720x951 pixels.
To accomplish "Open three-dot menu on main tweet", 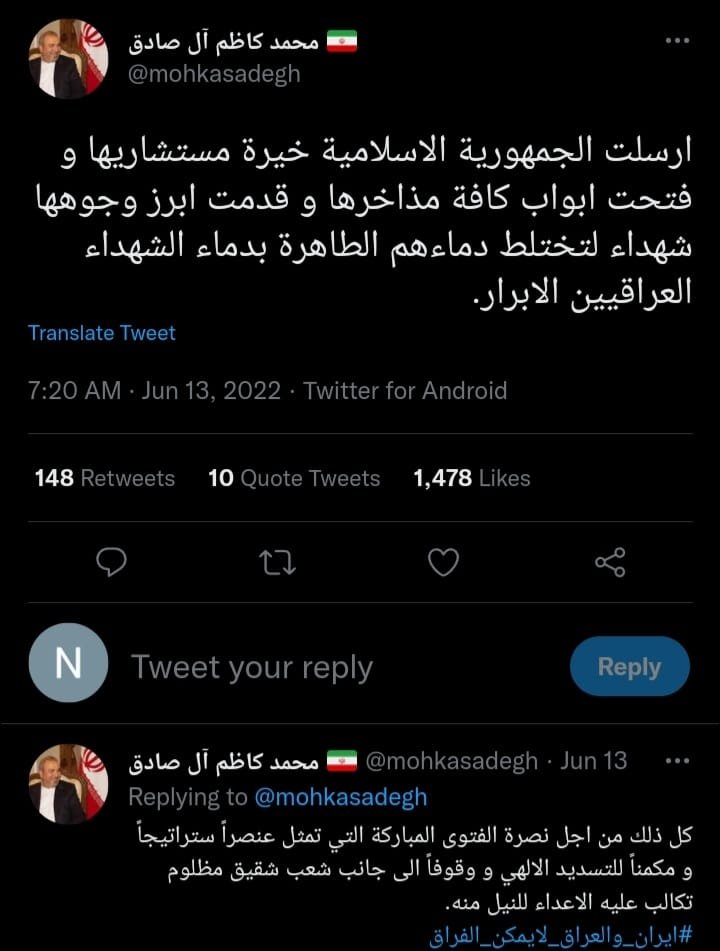I will point(677,42).
